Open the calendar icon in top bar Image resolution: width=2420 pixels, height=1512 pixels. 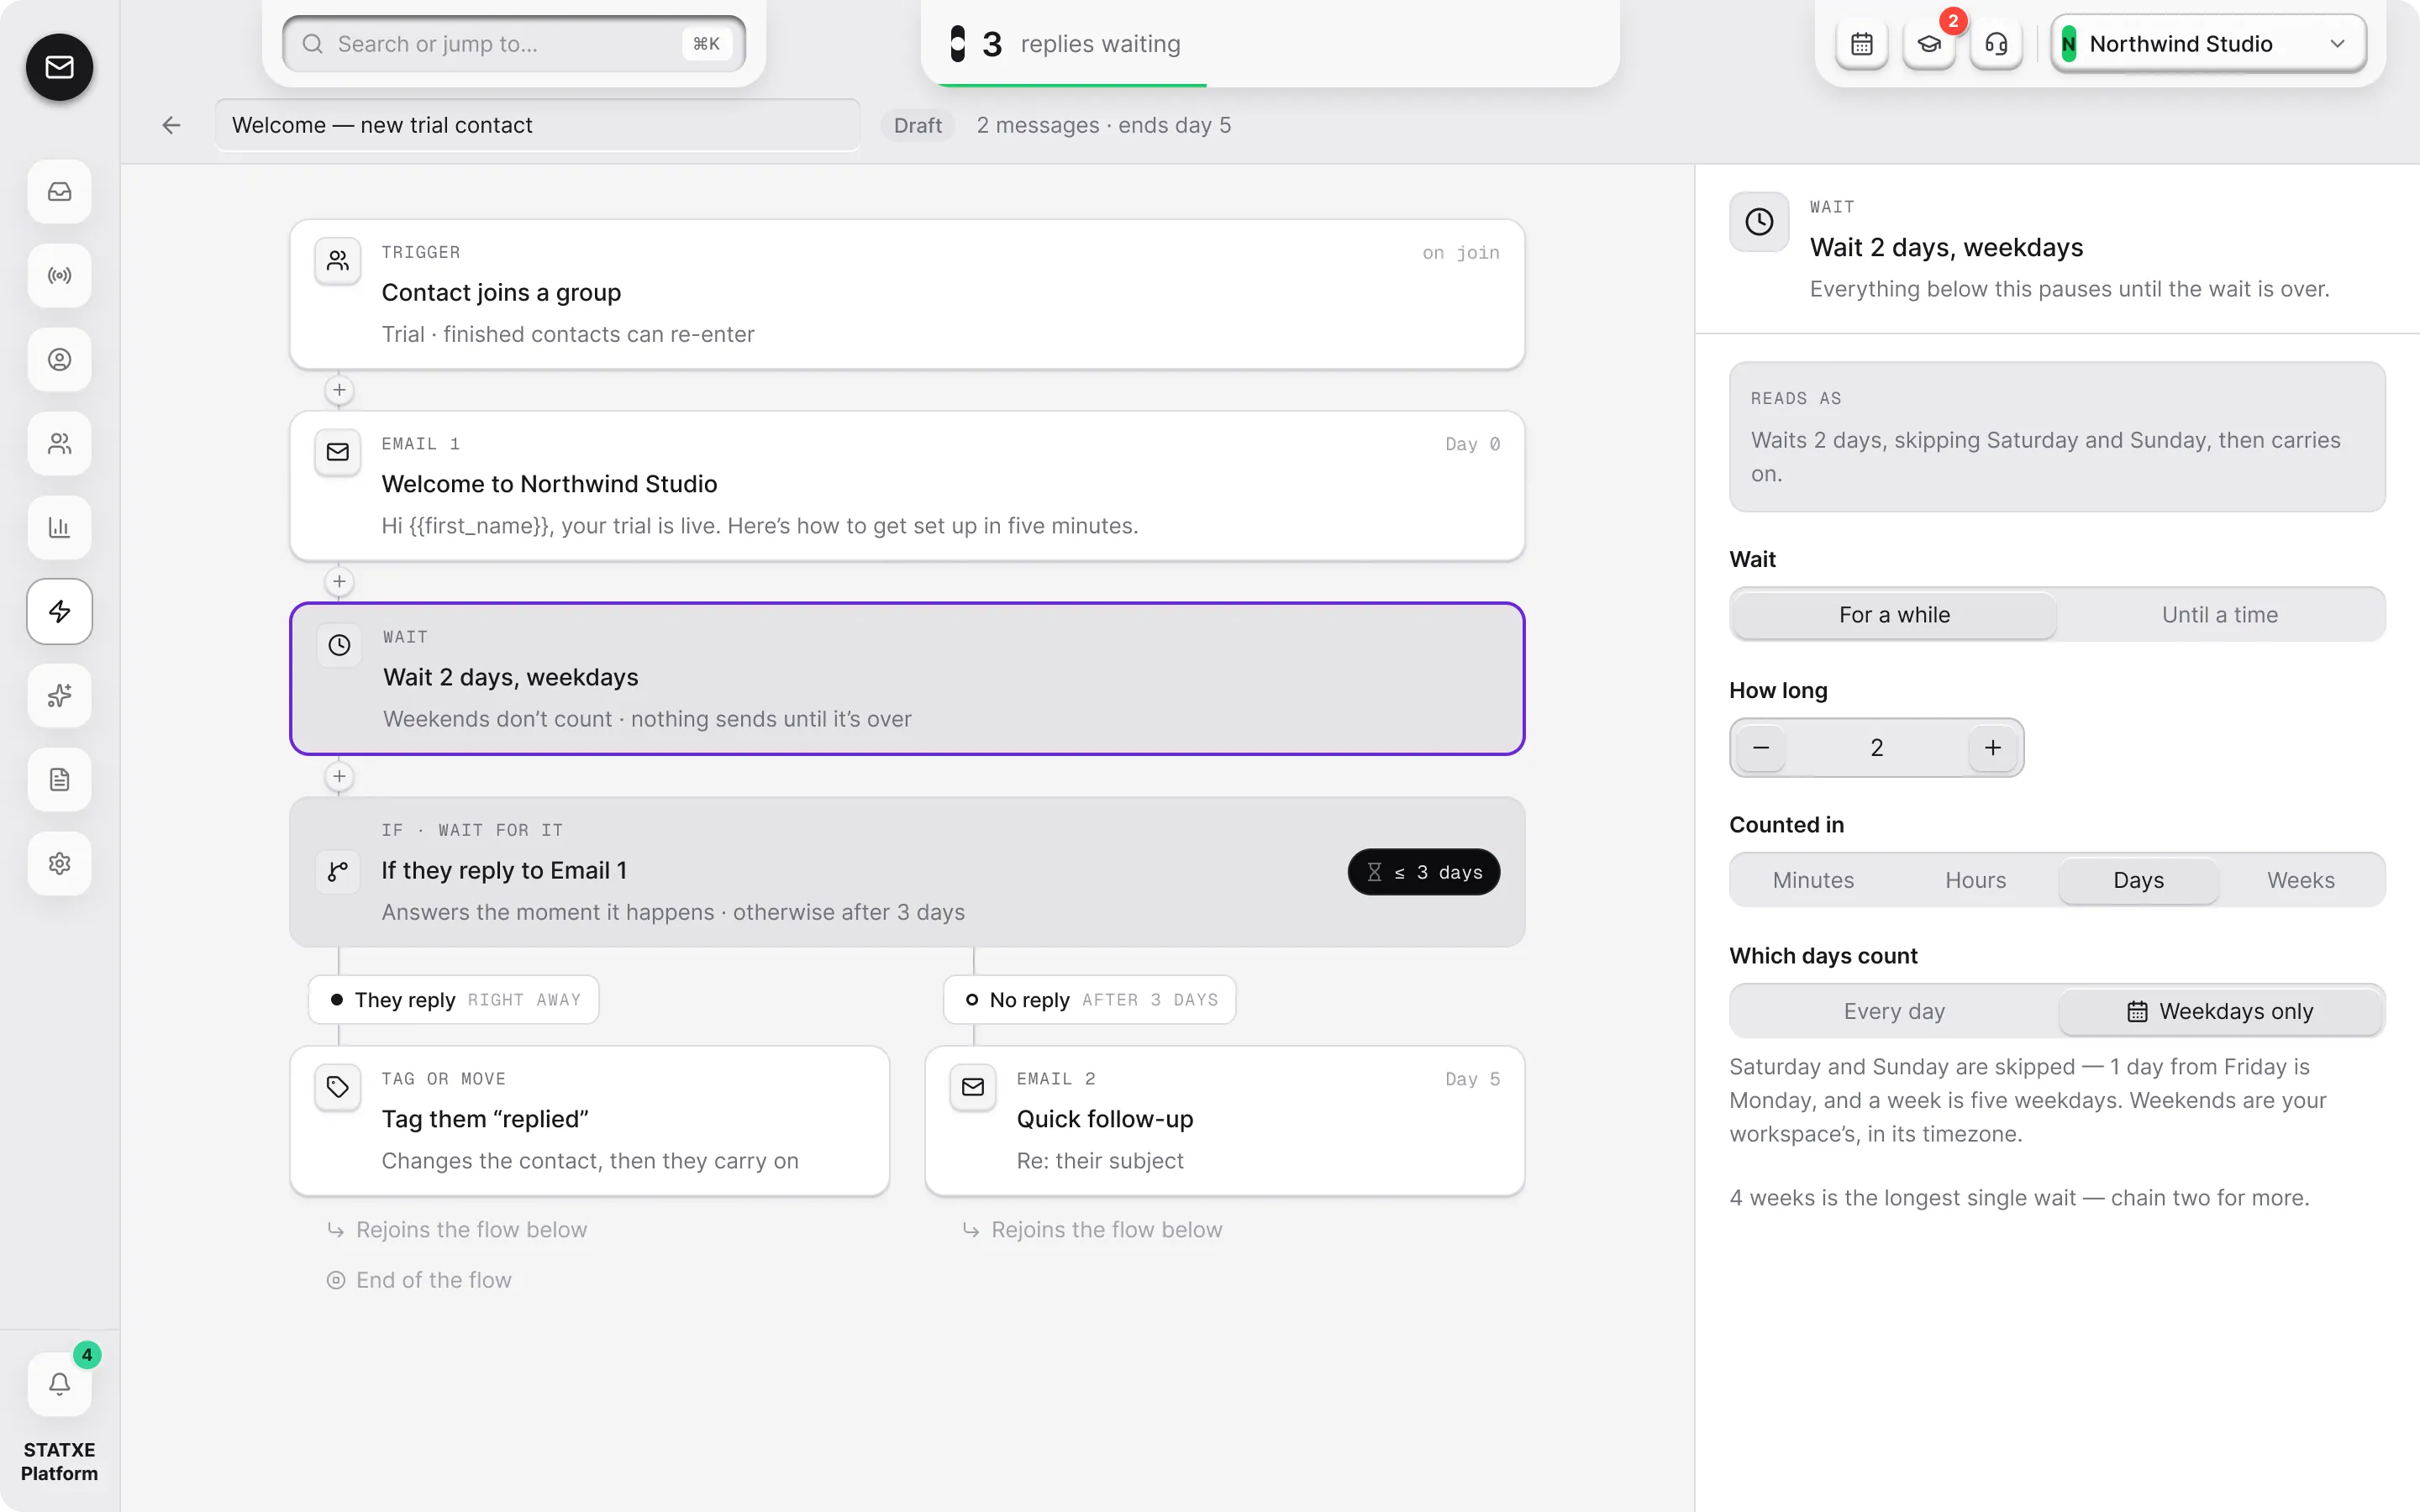coord(1861,44)
